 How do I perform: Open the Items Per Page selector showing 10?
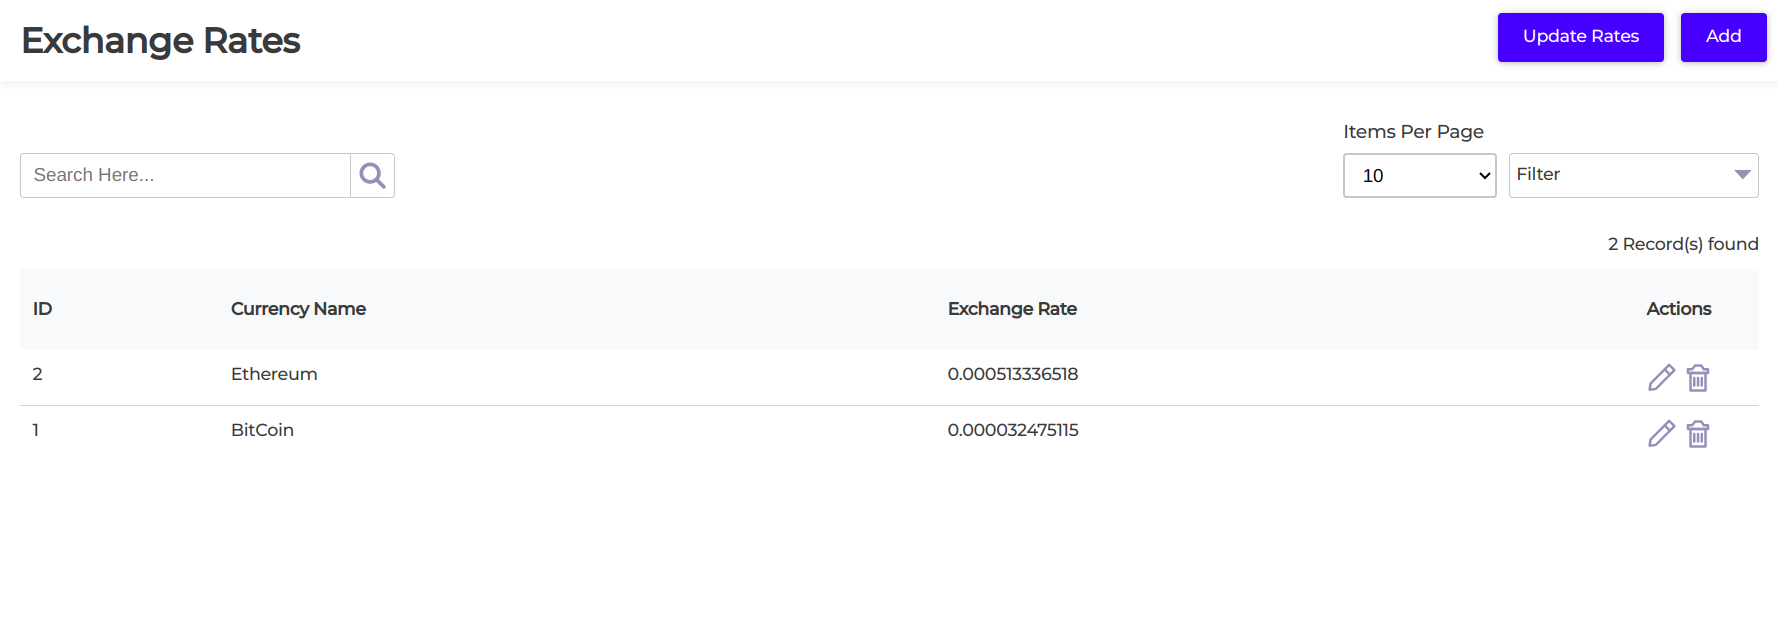[x=1419, y=175]
